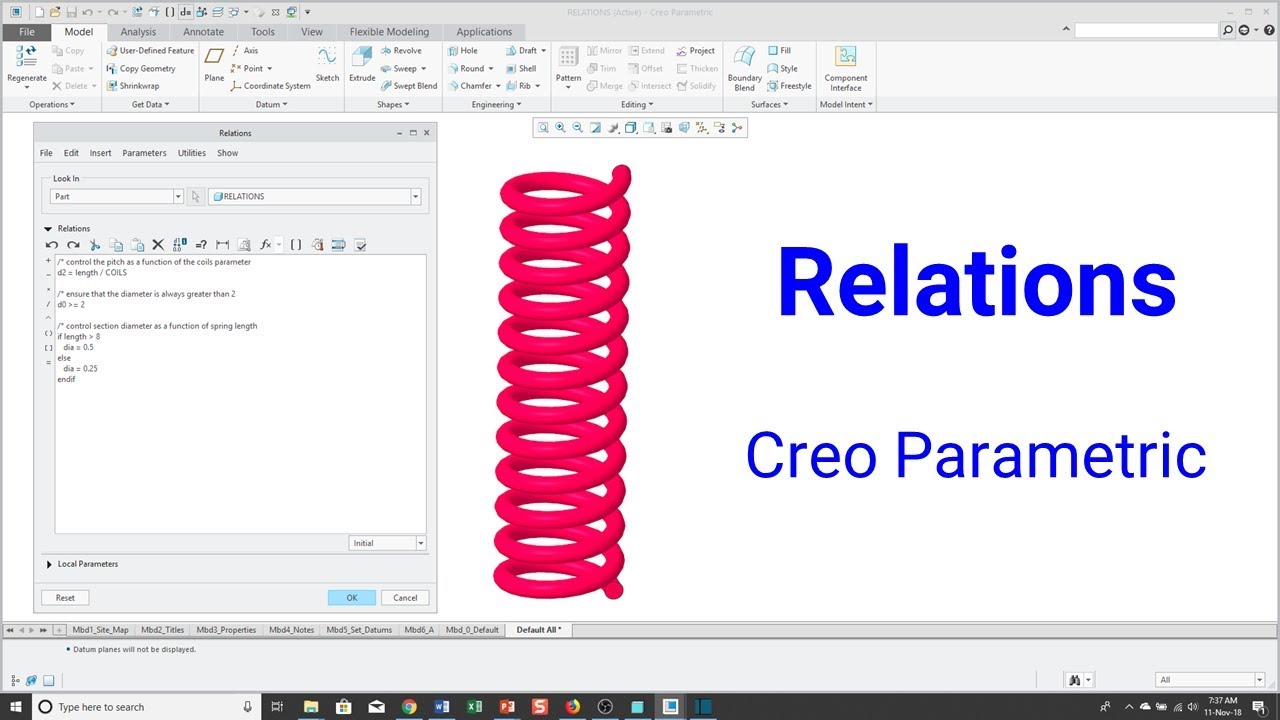This screenshot has height=720, width=1280.
Task: Select the Mbd3_Properties tab
Action: point(226,630)
